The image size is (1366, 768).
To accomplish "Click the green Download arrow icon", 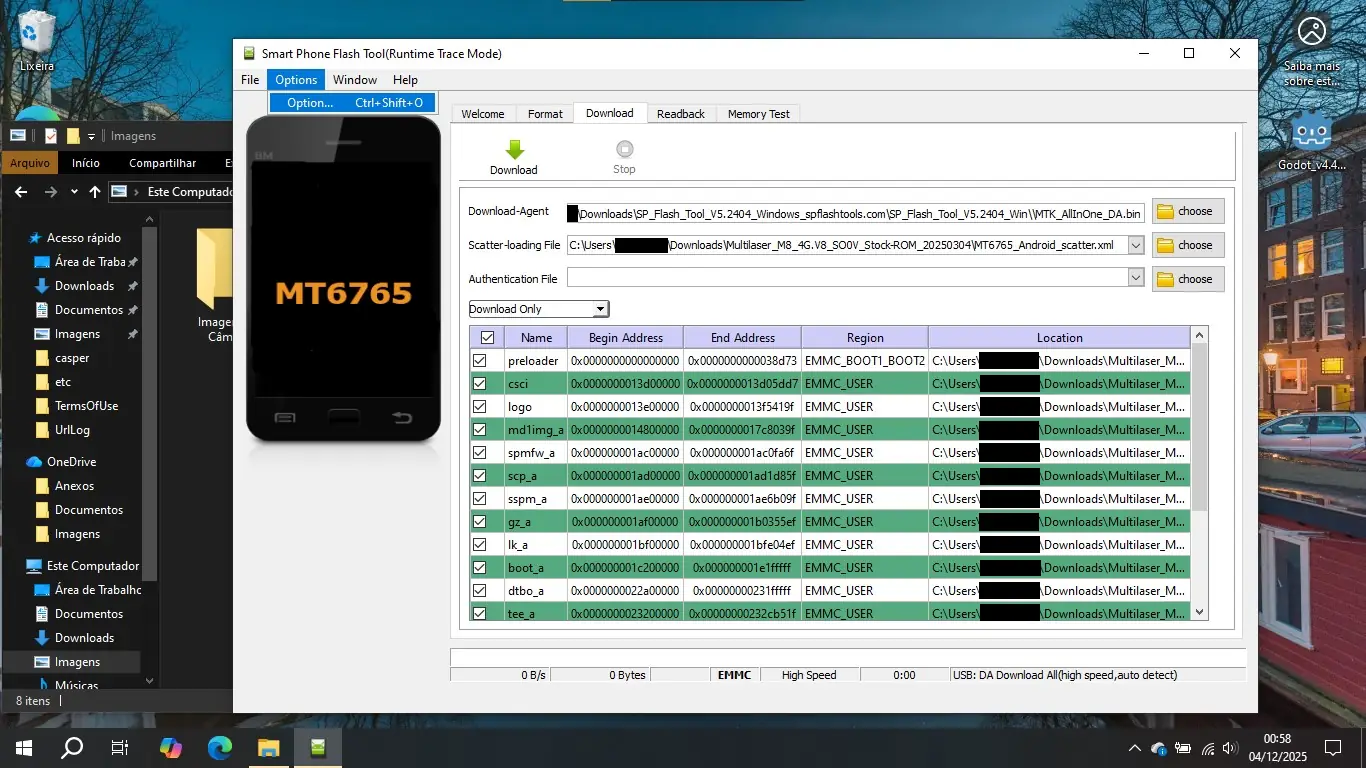I will [514, 150].
